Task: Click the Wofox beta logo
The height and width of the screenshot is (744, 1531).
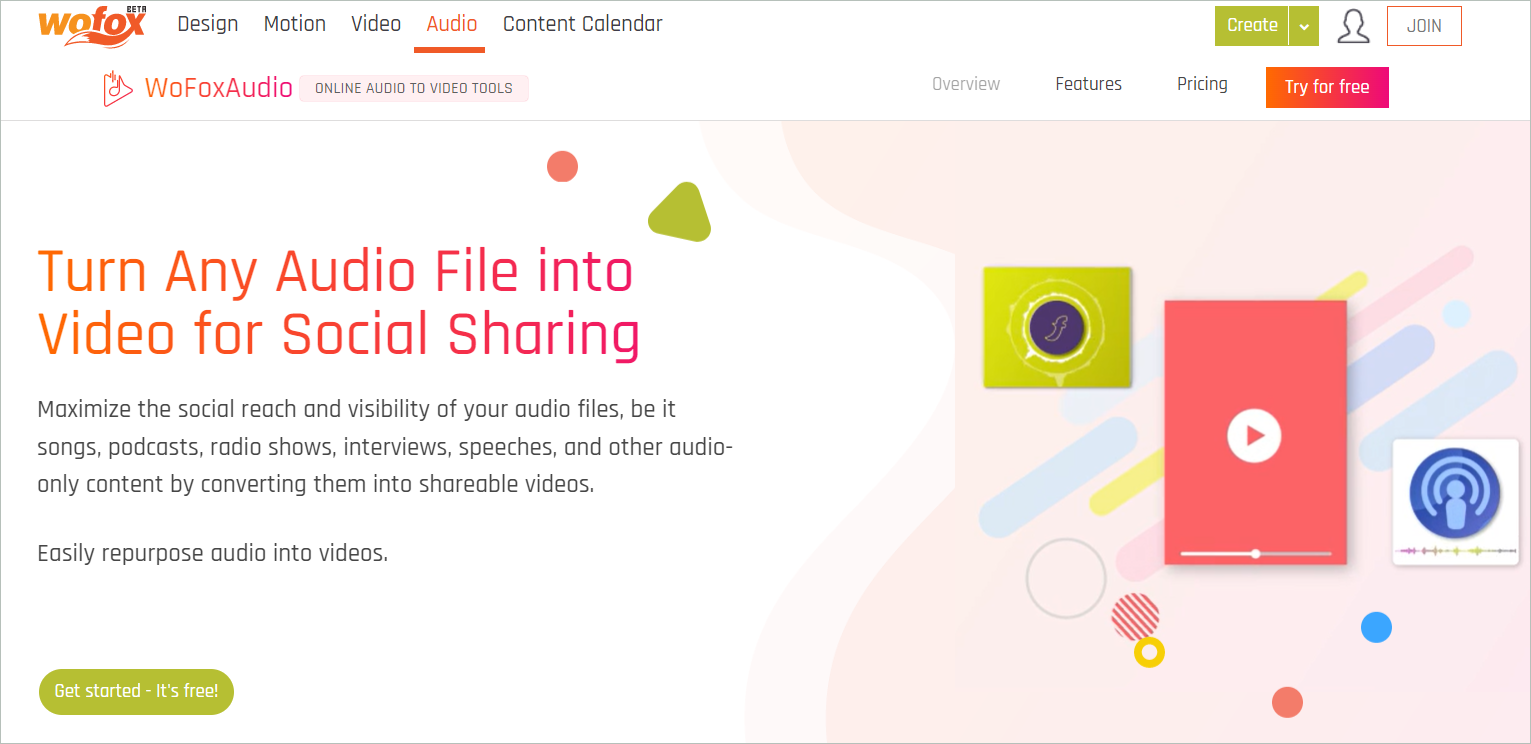Action: point(92,24)
